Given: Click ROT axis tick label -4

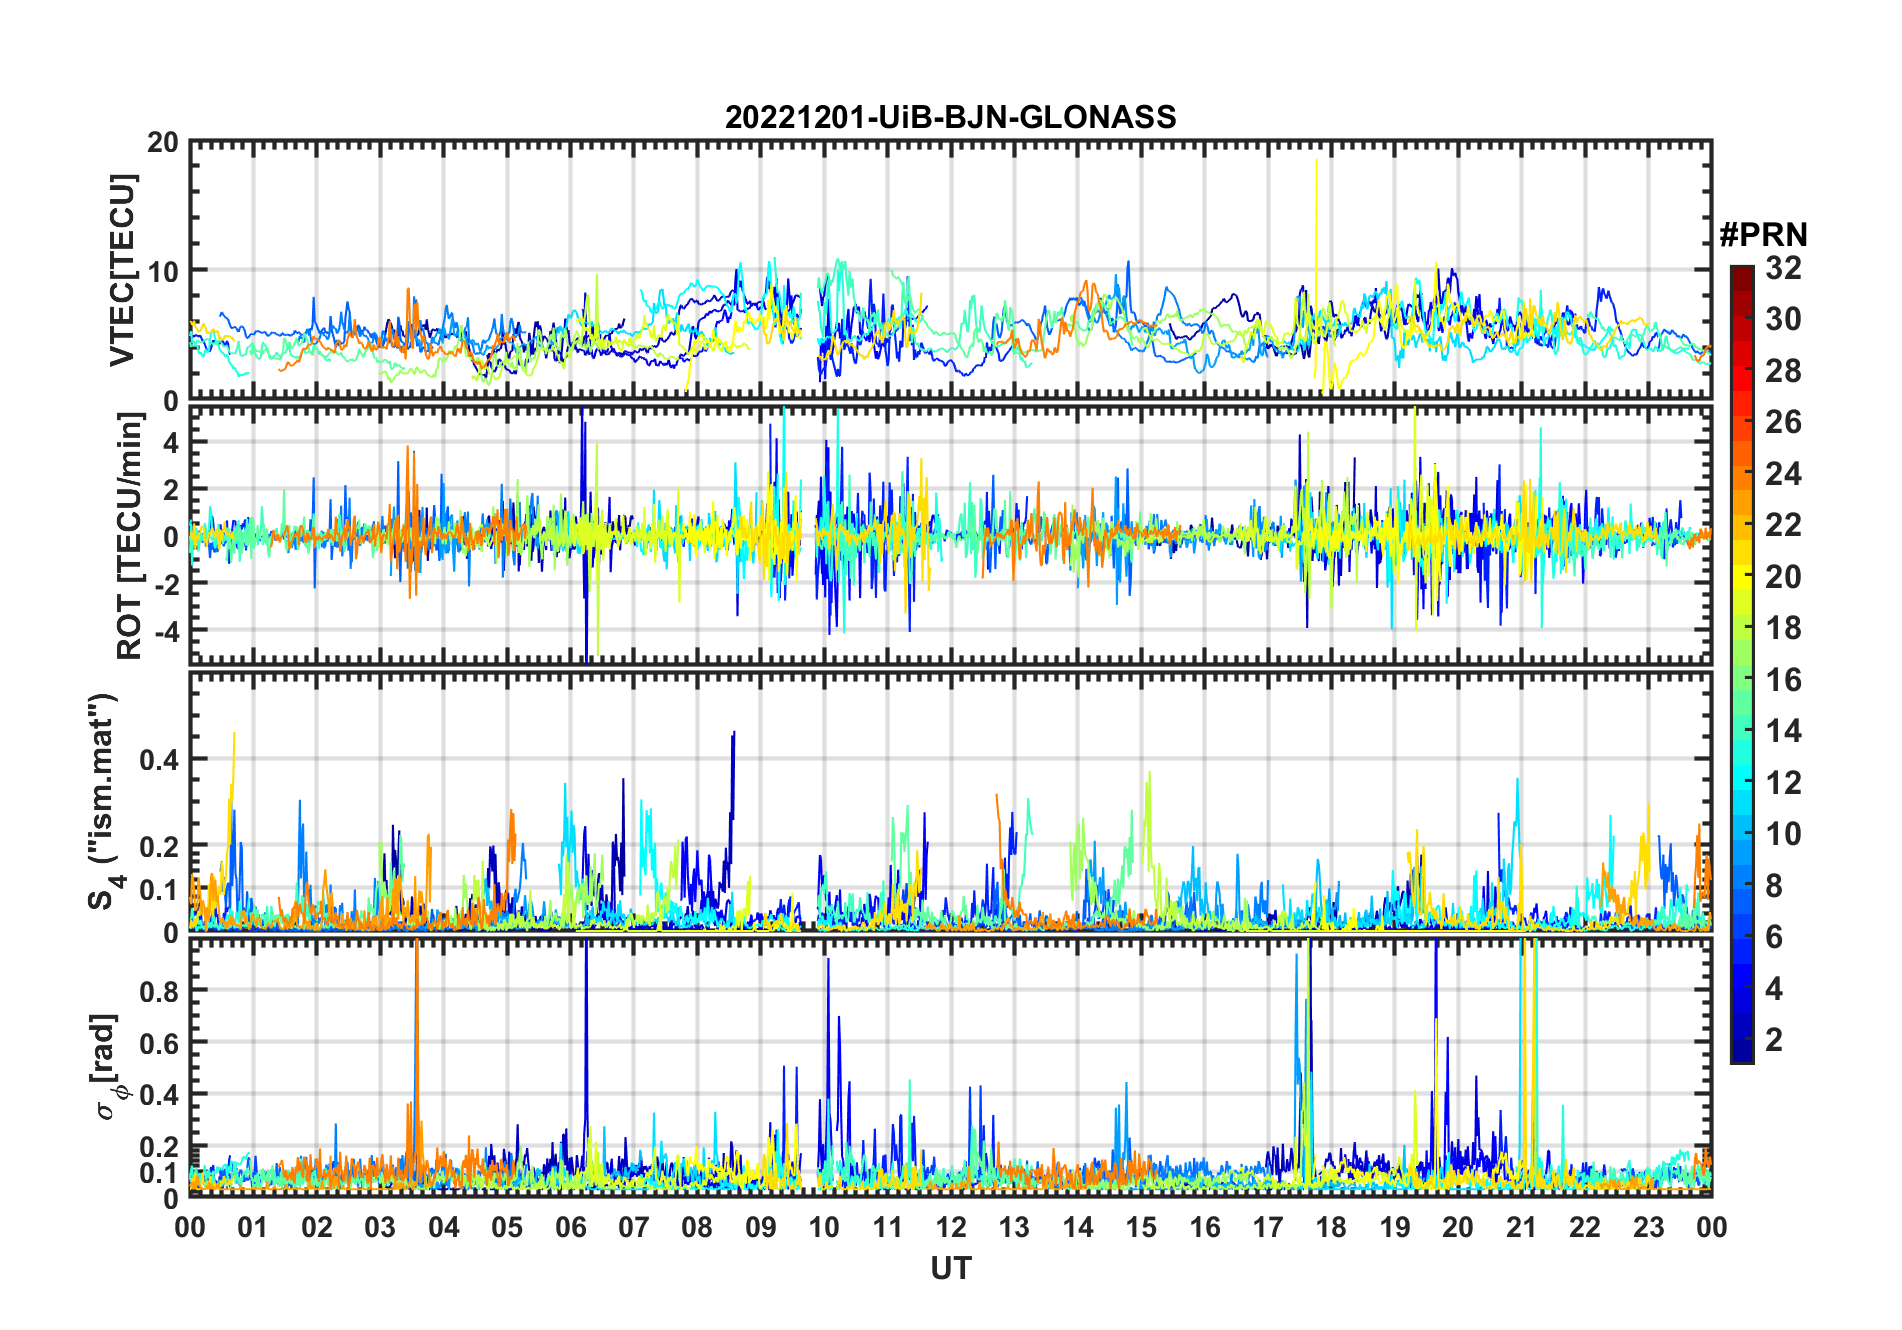Looking at the screenshot, I should (x=165, y=631).
